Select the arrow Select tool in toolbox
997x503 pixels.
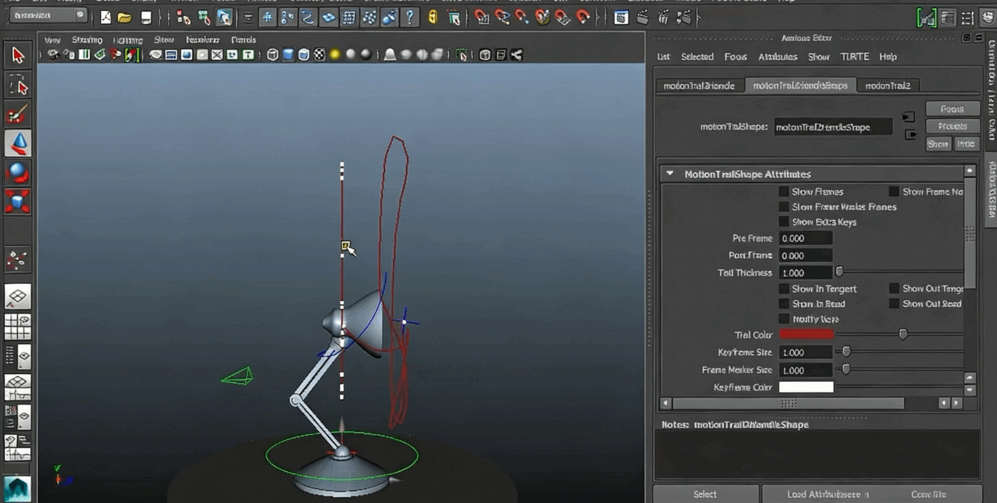pyautogui.click(x=17, y=56)
